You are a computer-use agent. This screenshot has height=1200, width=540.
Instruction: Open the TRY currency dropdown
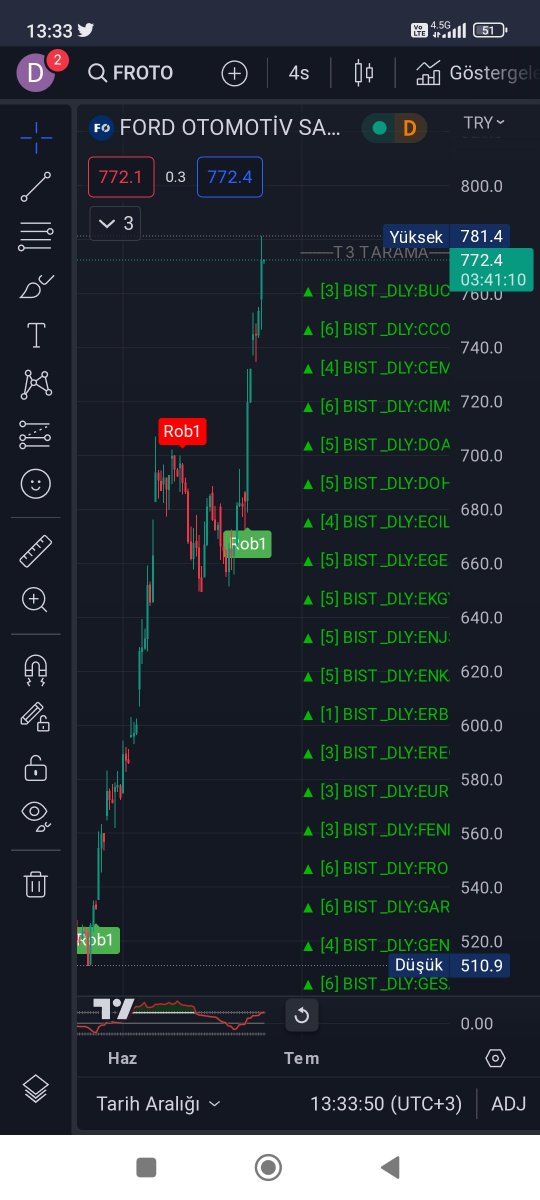[484, 123]
